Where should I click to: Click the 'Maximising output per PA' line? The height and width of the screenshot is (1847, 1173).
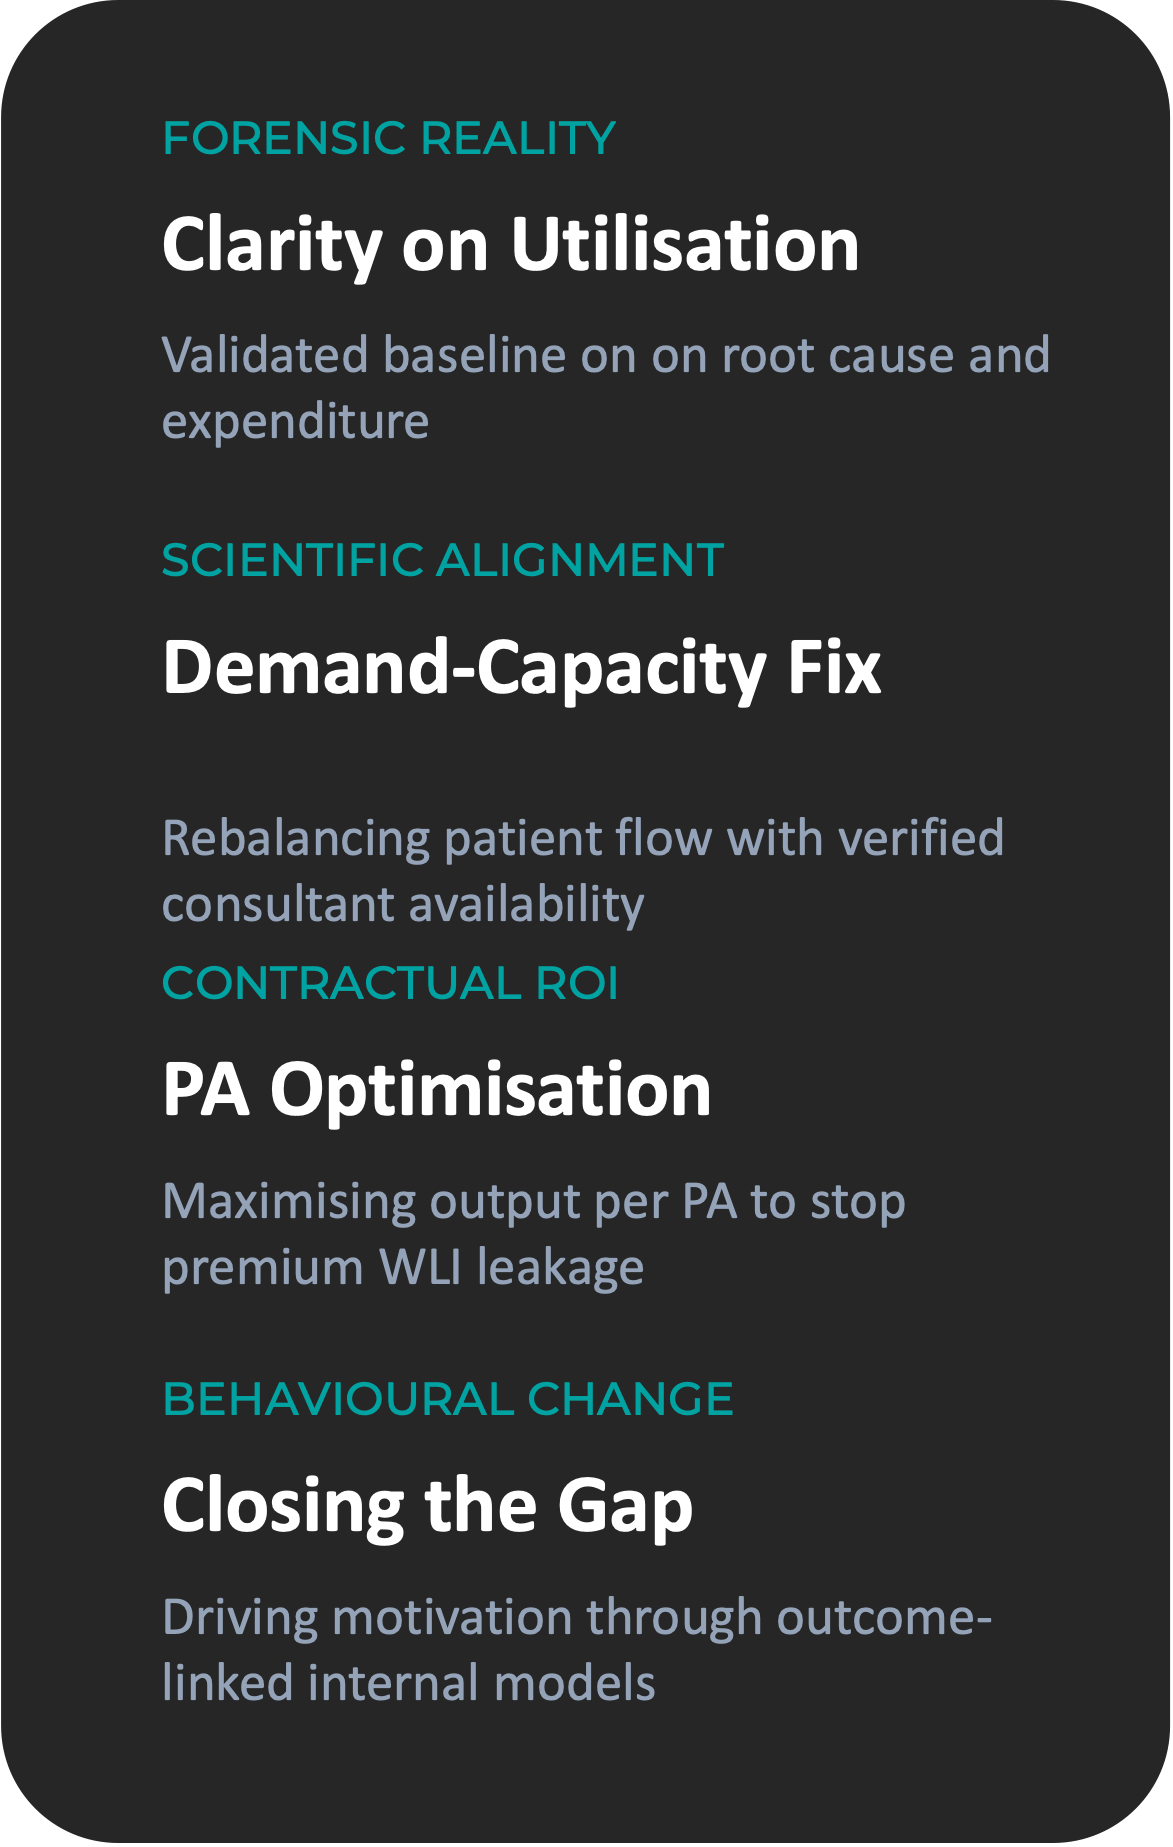coord(533,1201)
